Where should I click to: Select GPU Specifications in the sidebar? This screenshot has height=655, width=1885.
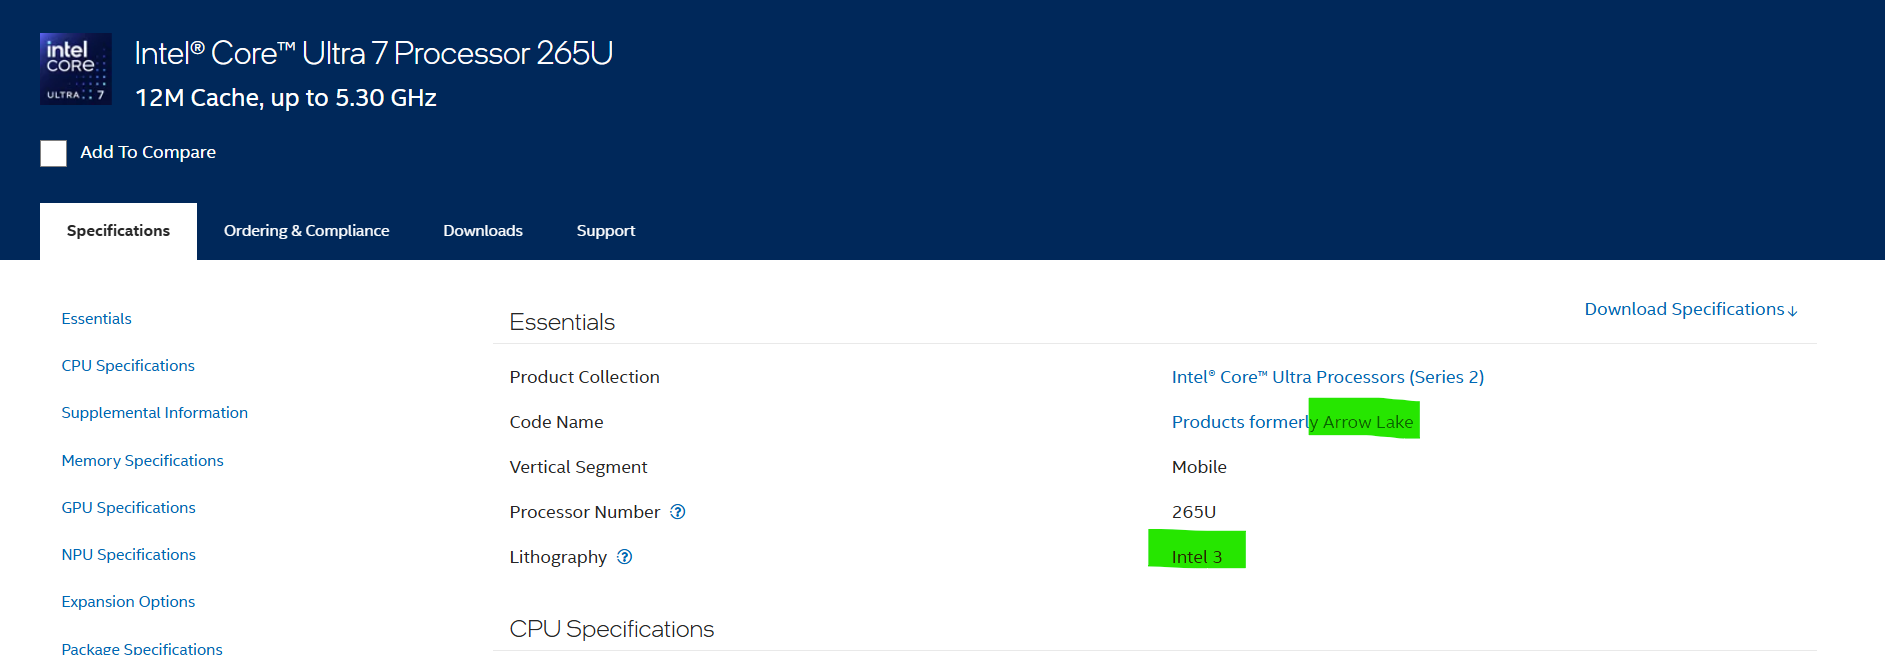[x=128, y=508]
